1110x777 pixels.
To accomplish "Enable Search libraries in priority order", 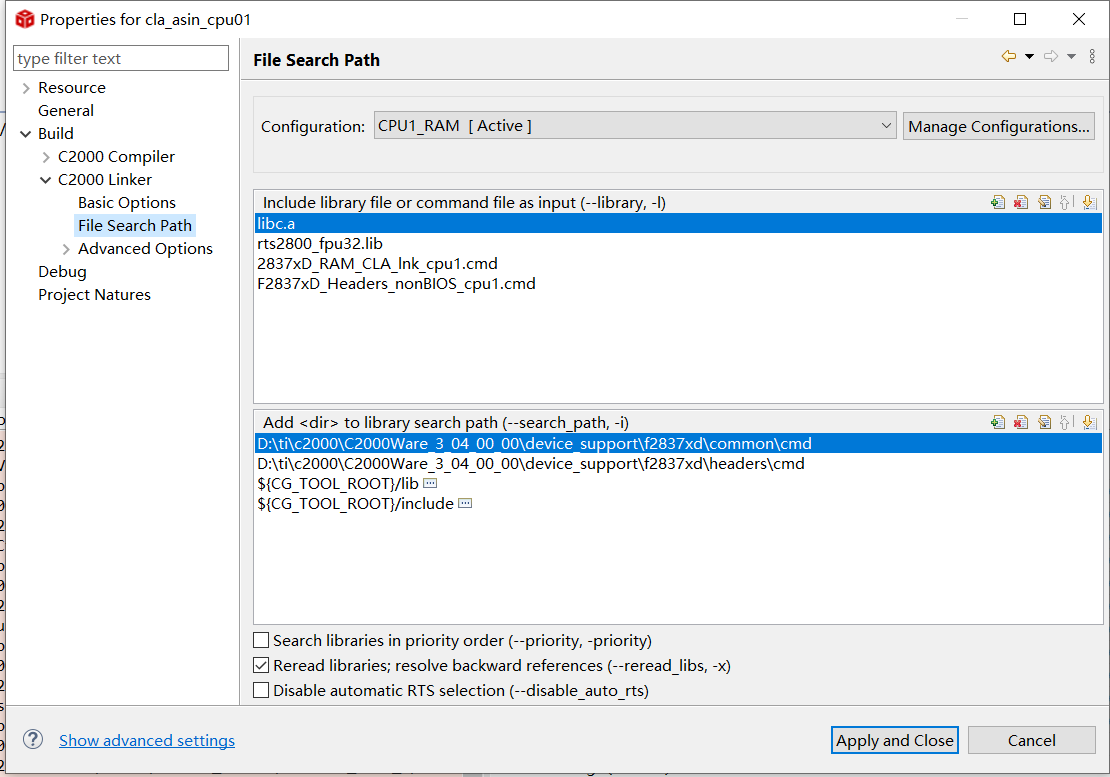I will click(x=262, y=640).
